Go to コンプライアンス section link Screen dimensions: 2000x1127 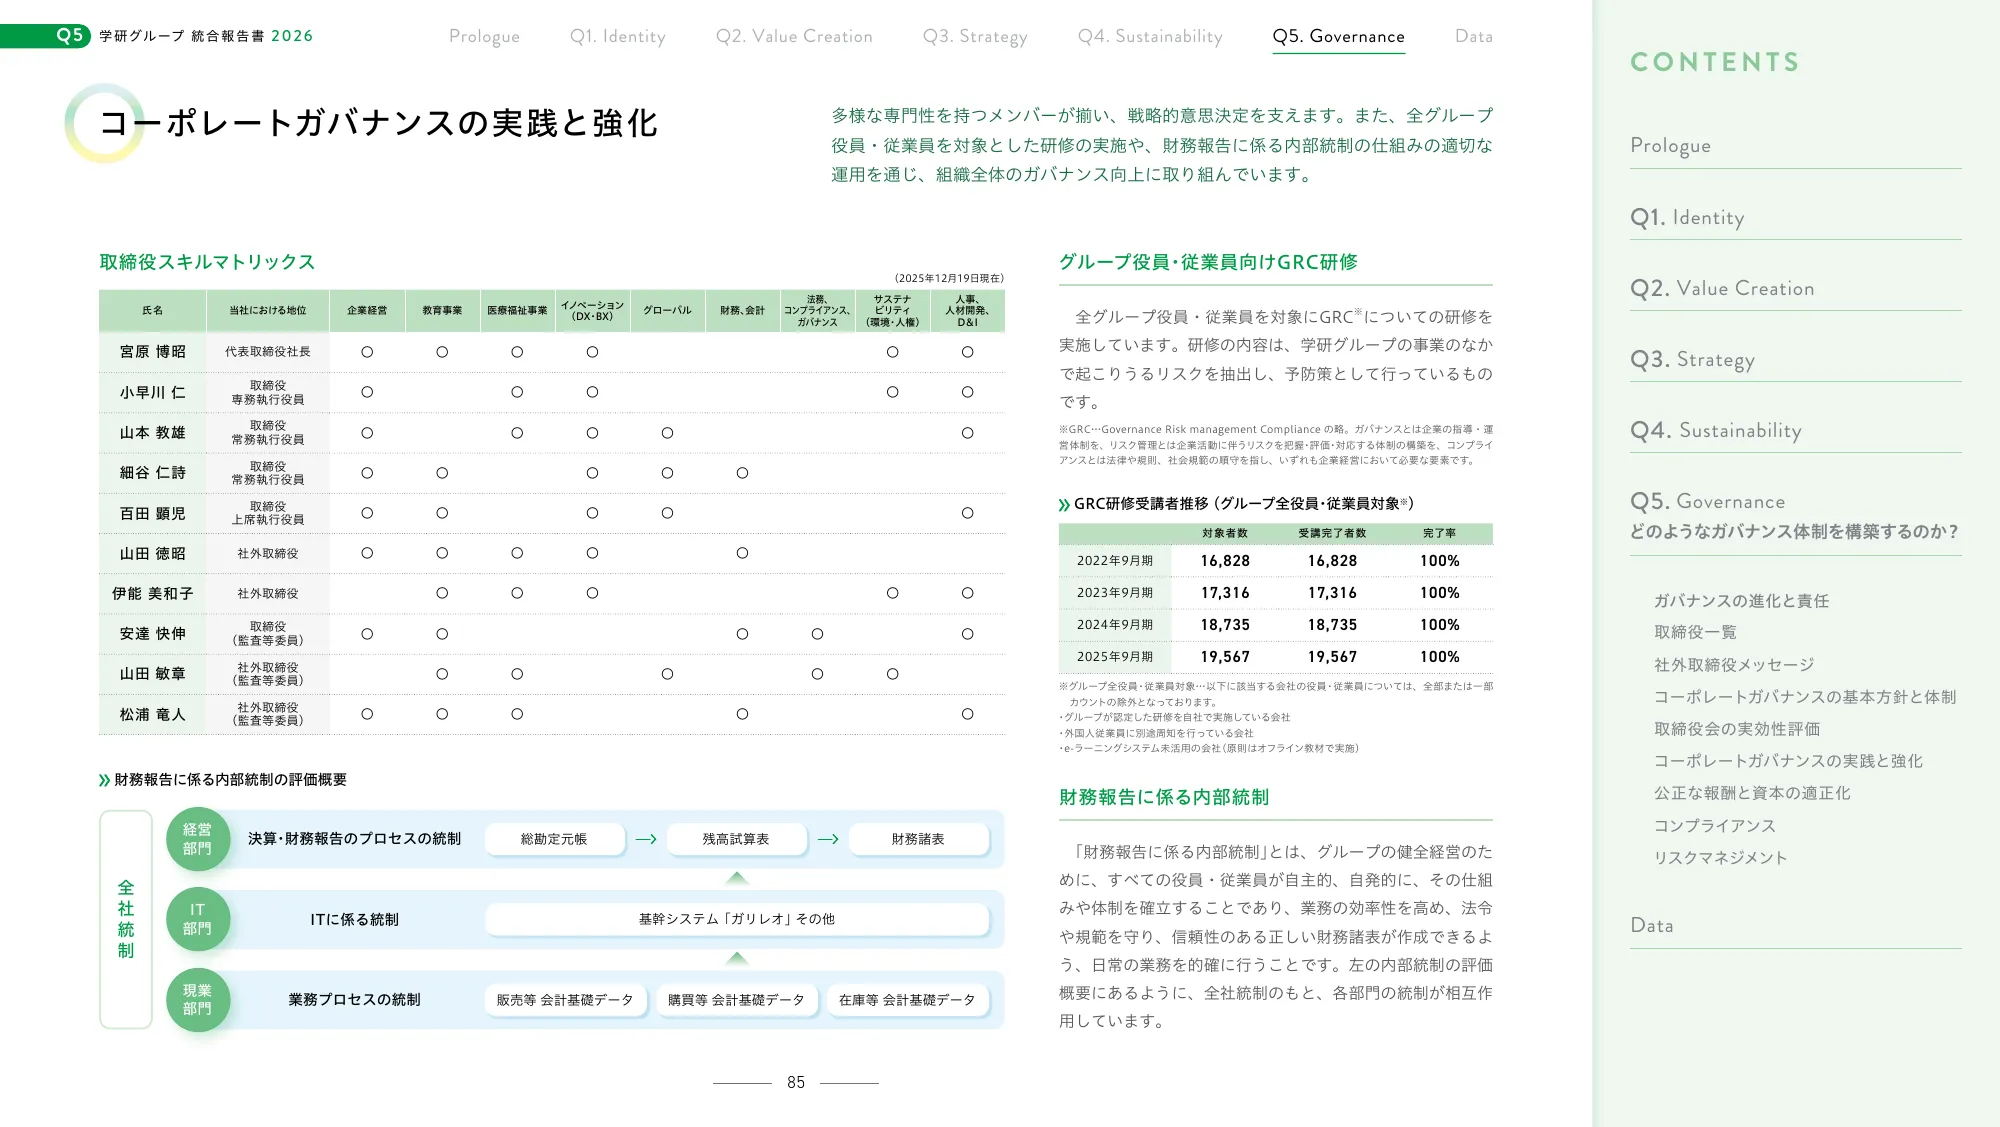pos(1715,826)
